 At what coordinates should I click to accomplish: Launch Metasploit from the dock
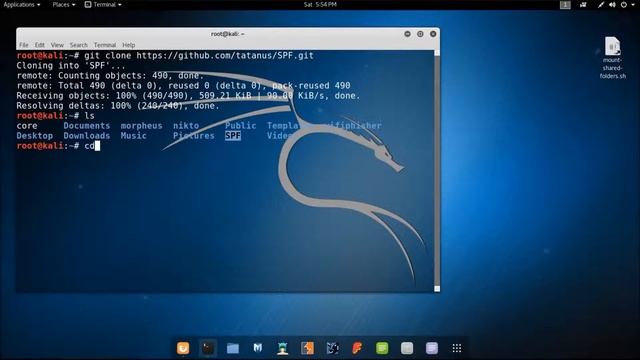point(258,348)
